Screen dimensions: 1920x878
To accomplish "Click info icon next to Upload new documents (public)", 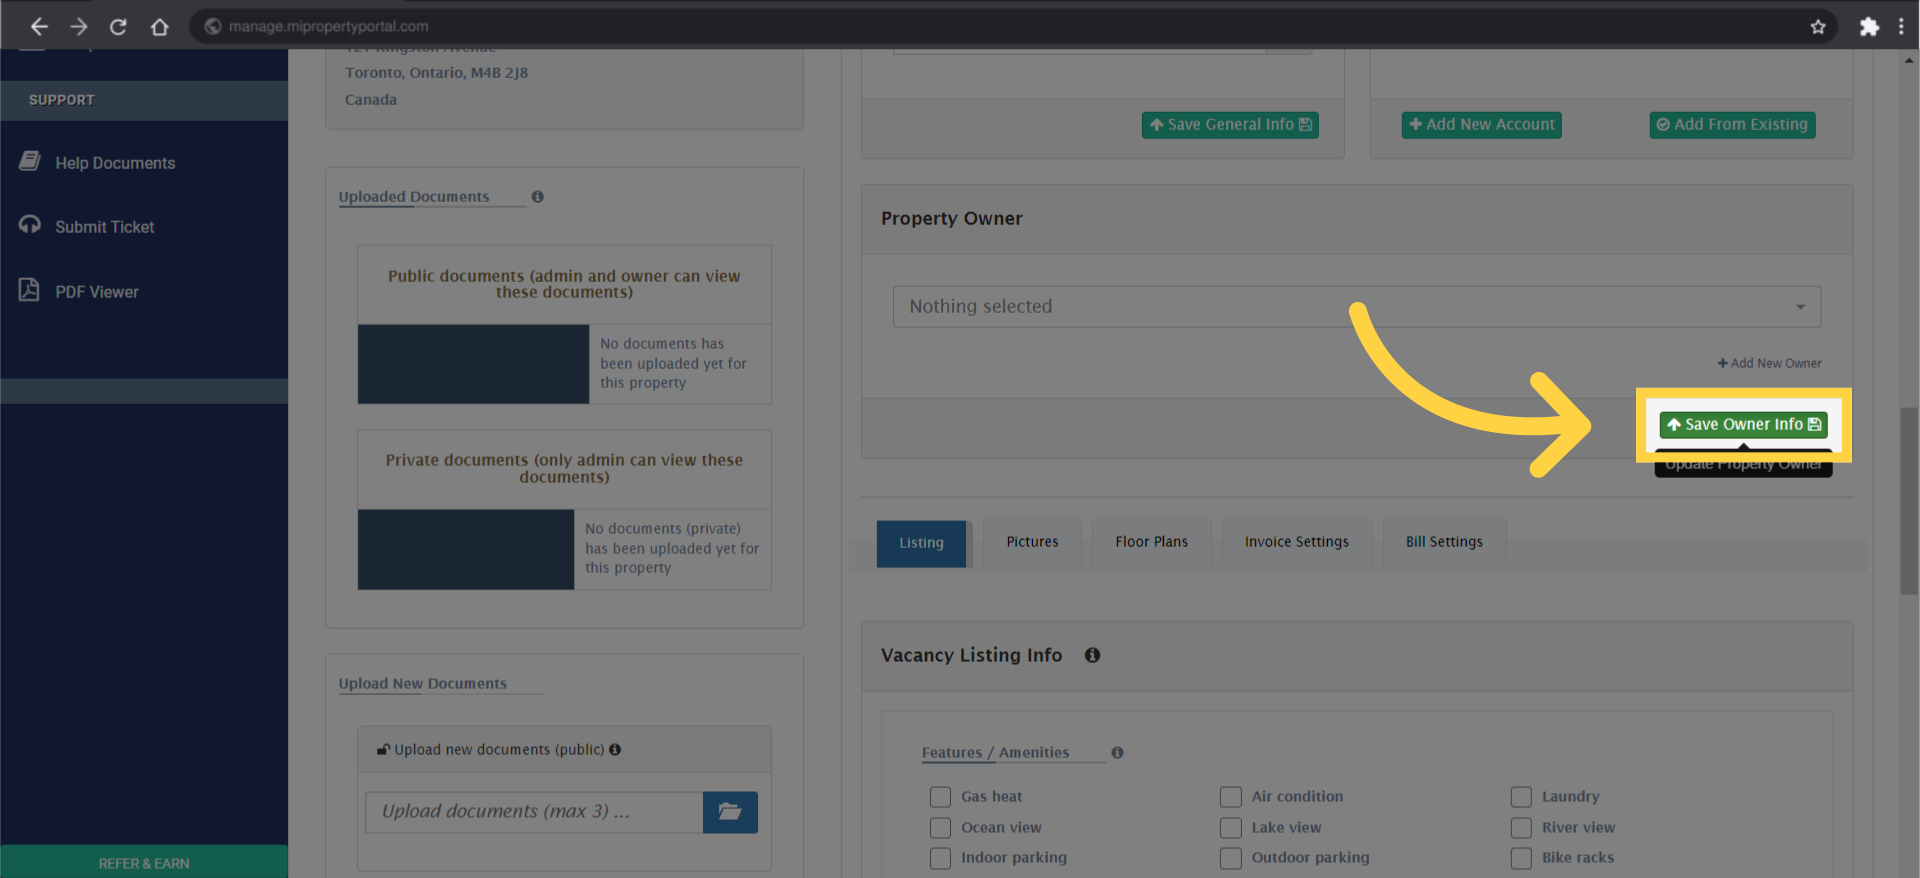I will point(615,749).
